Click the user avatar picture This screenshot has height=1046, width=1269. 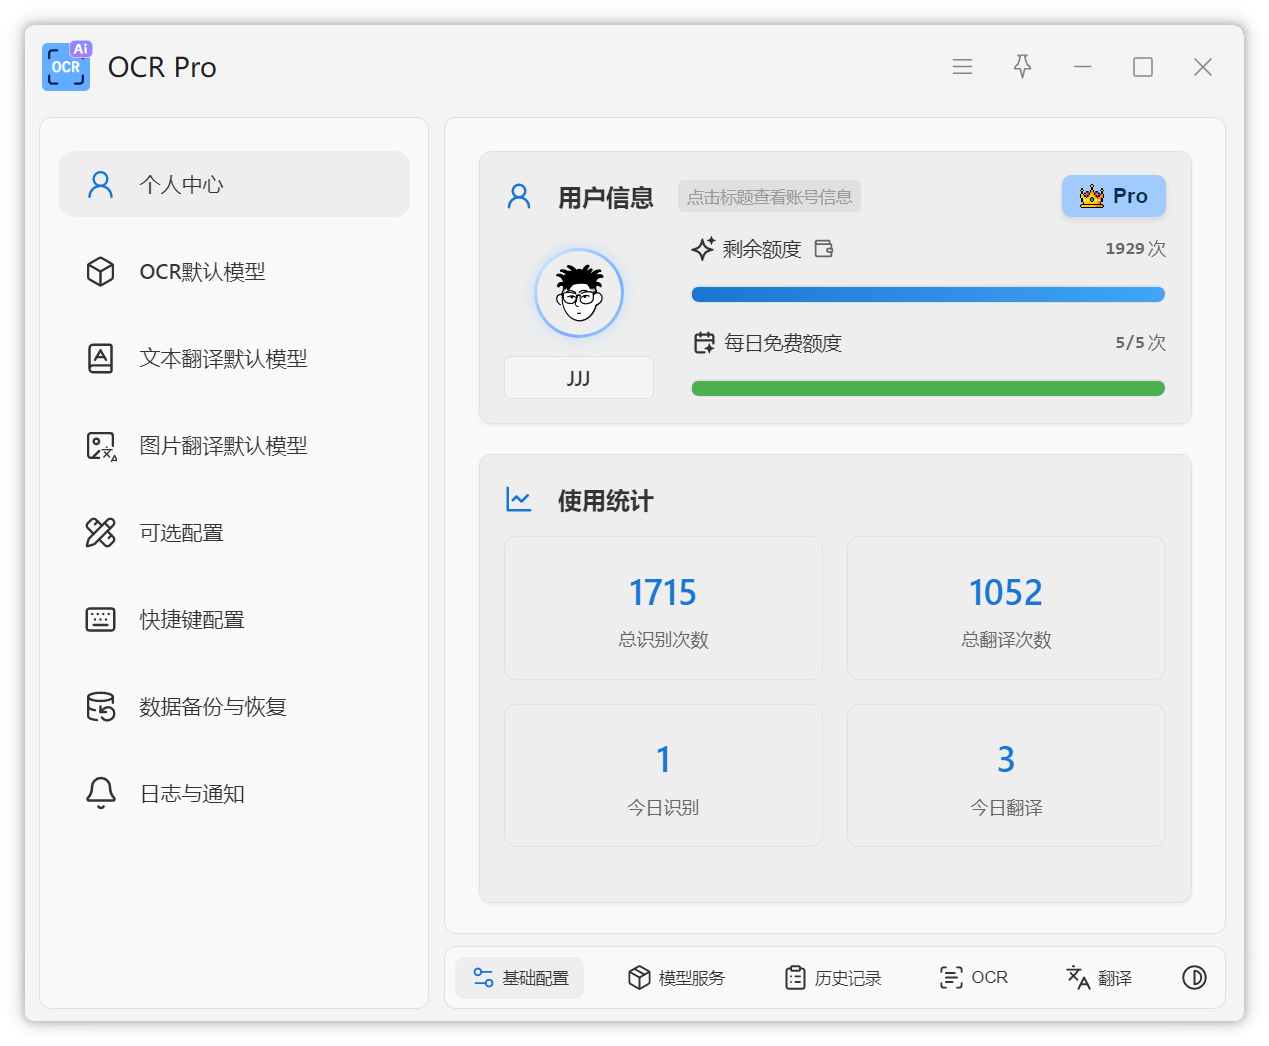point(579,293)
